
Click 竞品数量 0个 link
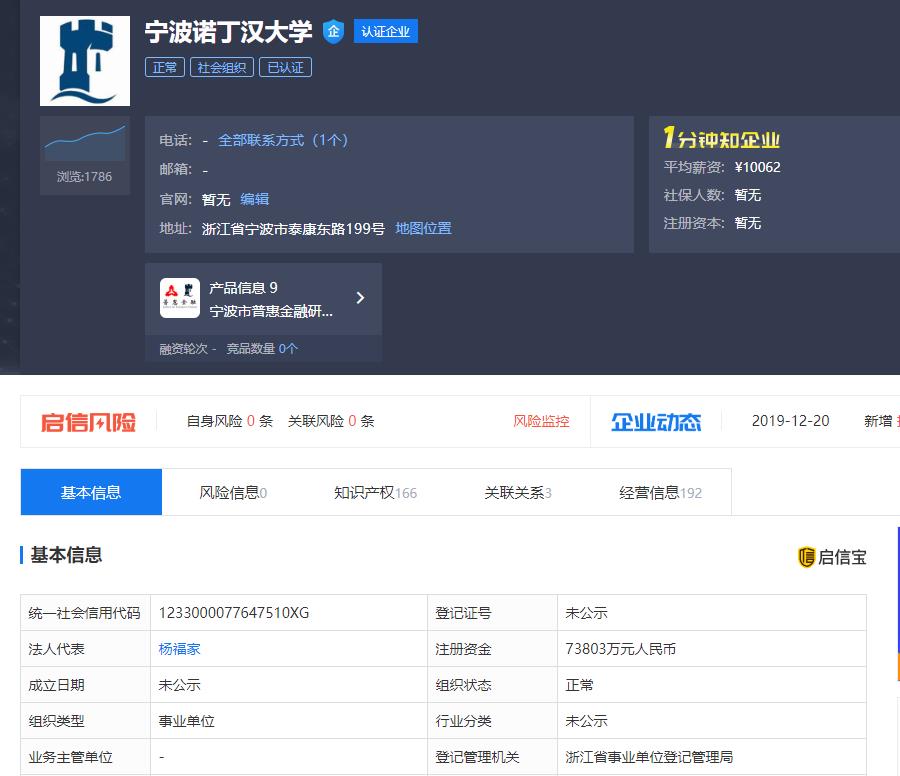coord(262,348)
